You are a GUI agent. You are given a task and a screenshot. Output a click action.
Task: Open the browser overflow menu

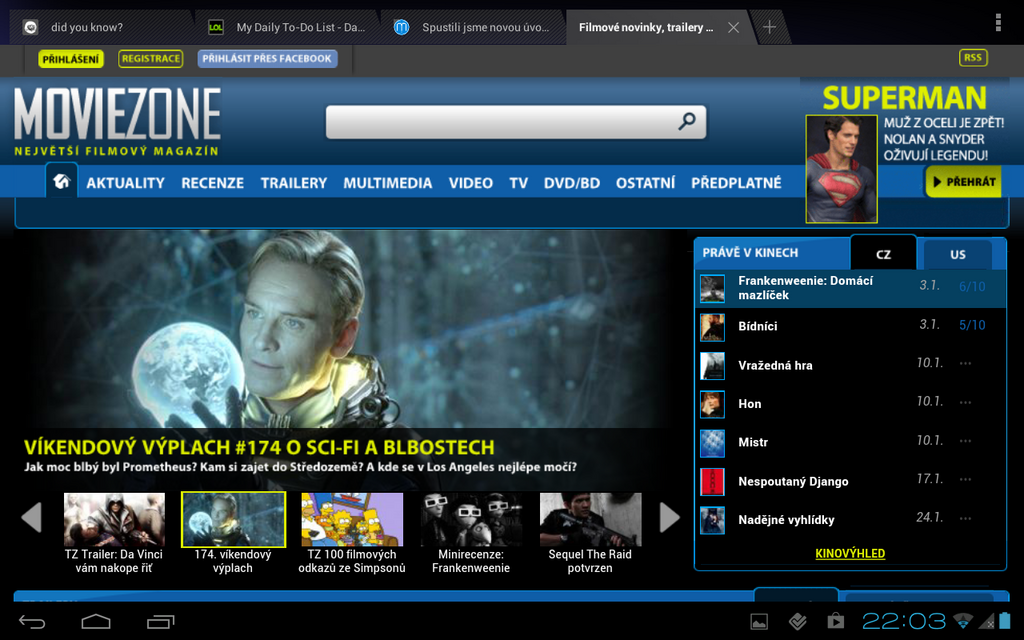[x=997, y=23]
